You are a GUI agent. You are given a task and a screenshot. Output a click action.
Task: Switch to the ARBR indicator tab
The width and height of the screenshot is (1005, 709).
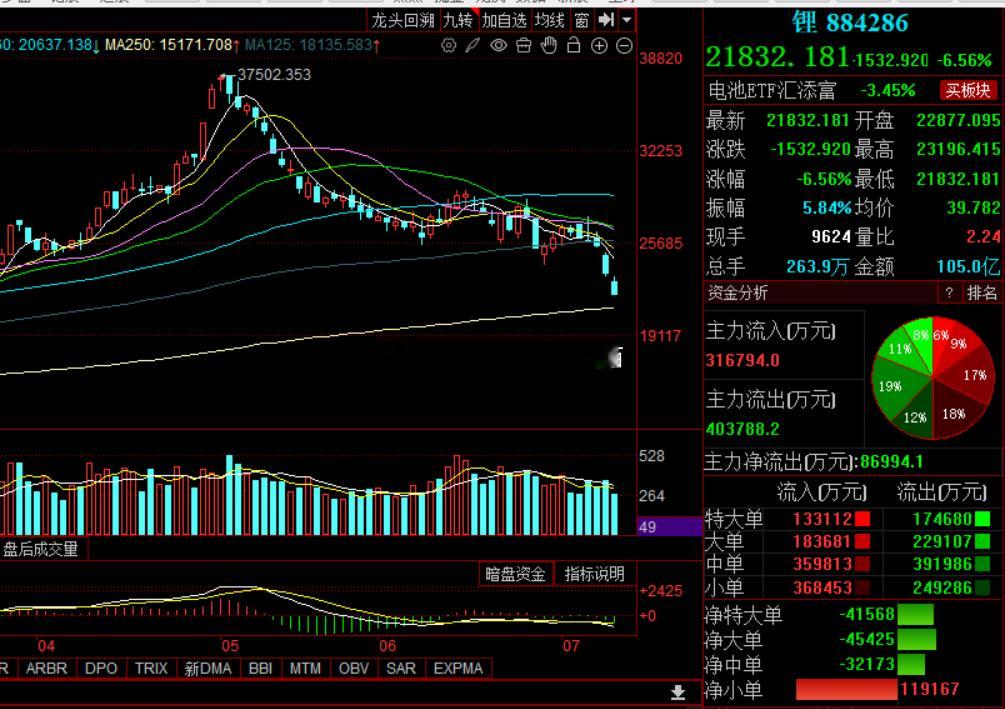click(x=46, y=668)
